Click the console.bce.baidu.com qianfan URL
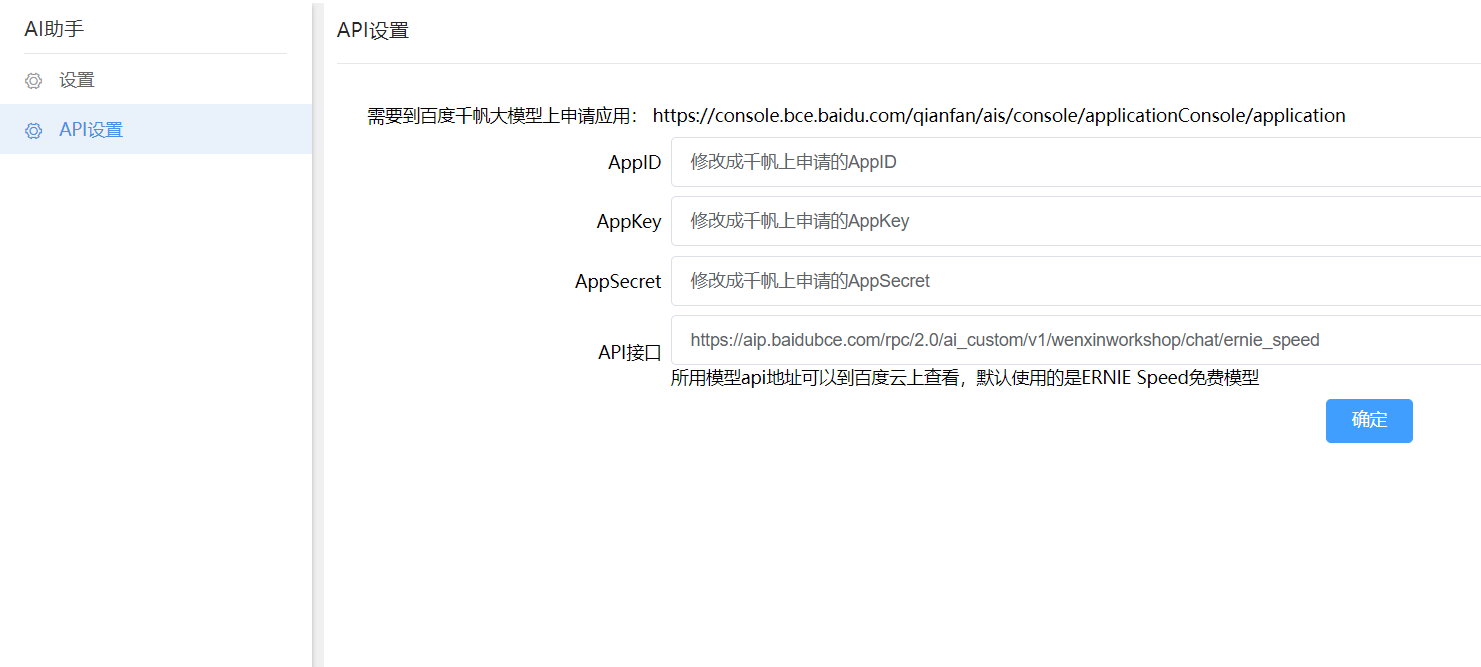This screenshot has height=667, width=1481. click(x=998, y=116)
